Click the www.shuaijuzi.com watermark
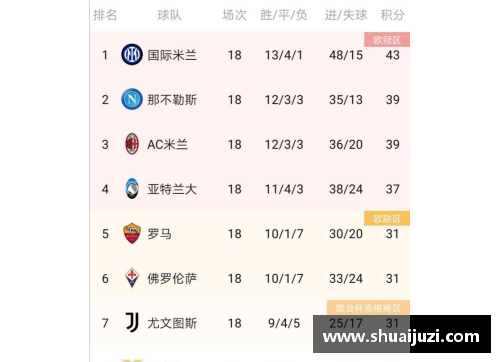This screenshot has height=362, width=500. (x=402, y=334)
